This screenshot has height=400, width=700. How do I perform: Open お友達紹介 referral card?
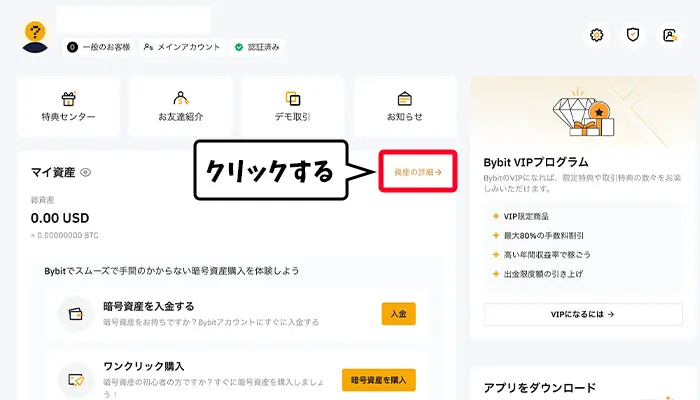[x=180, y=107]
